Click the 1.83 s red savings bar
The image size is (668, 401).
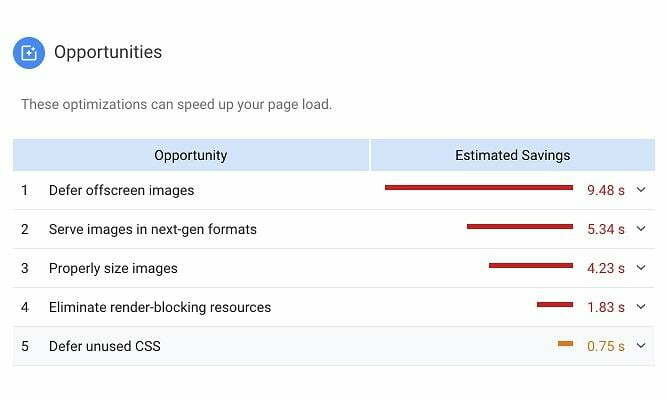pos(554,304)
